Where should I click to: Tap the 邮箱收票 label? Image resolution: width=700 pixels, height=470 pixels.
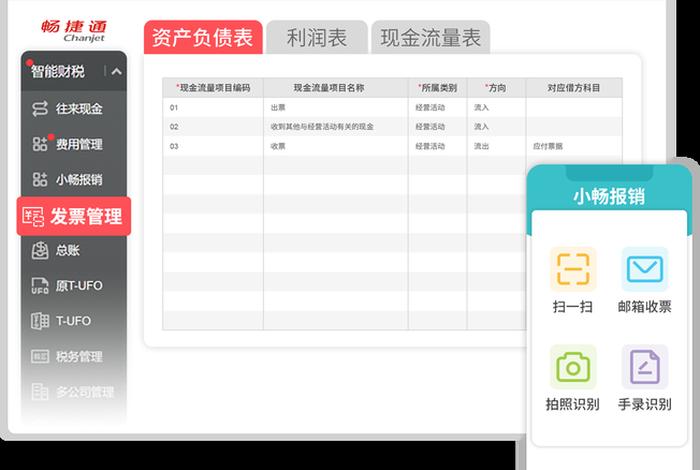(645, 307)
